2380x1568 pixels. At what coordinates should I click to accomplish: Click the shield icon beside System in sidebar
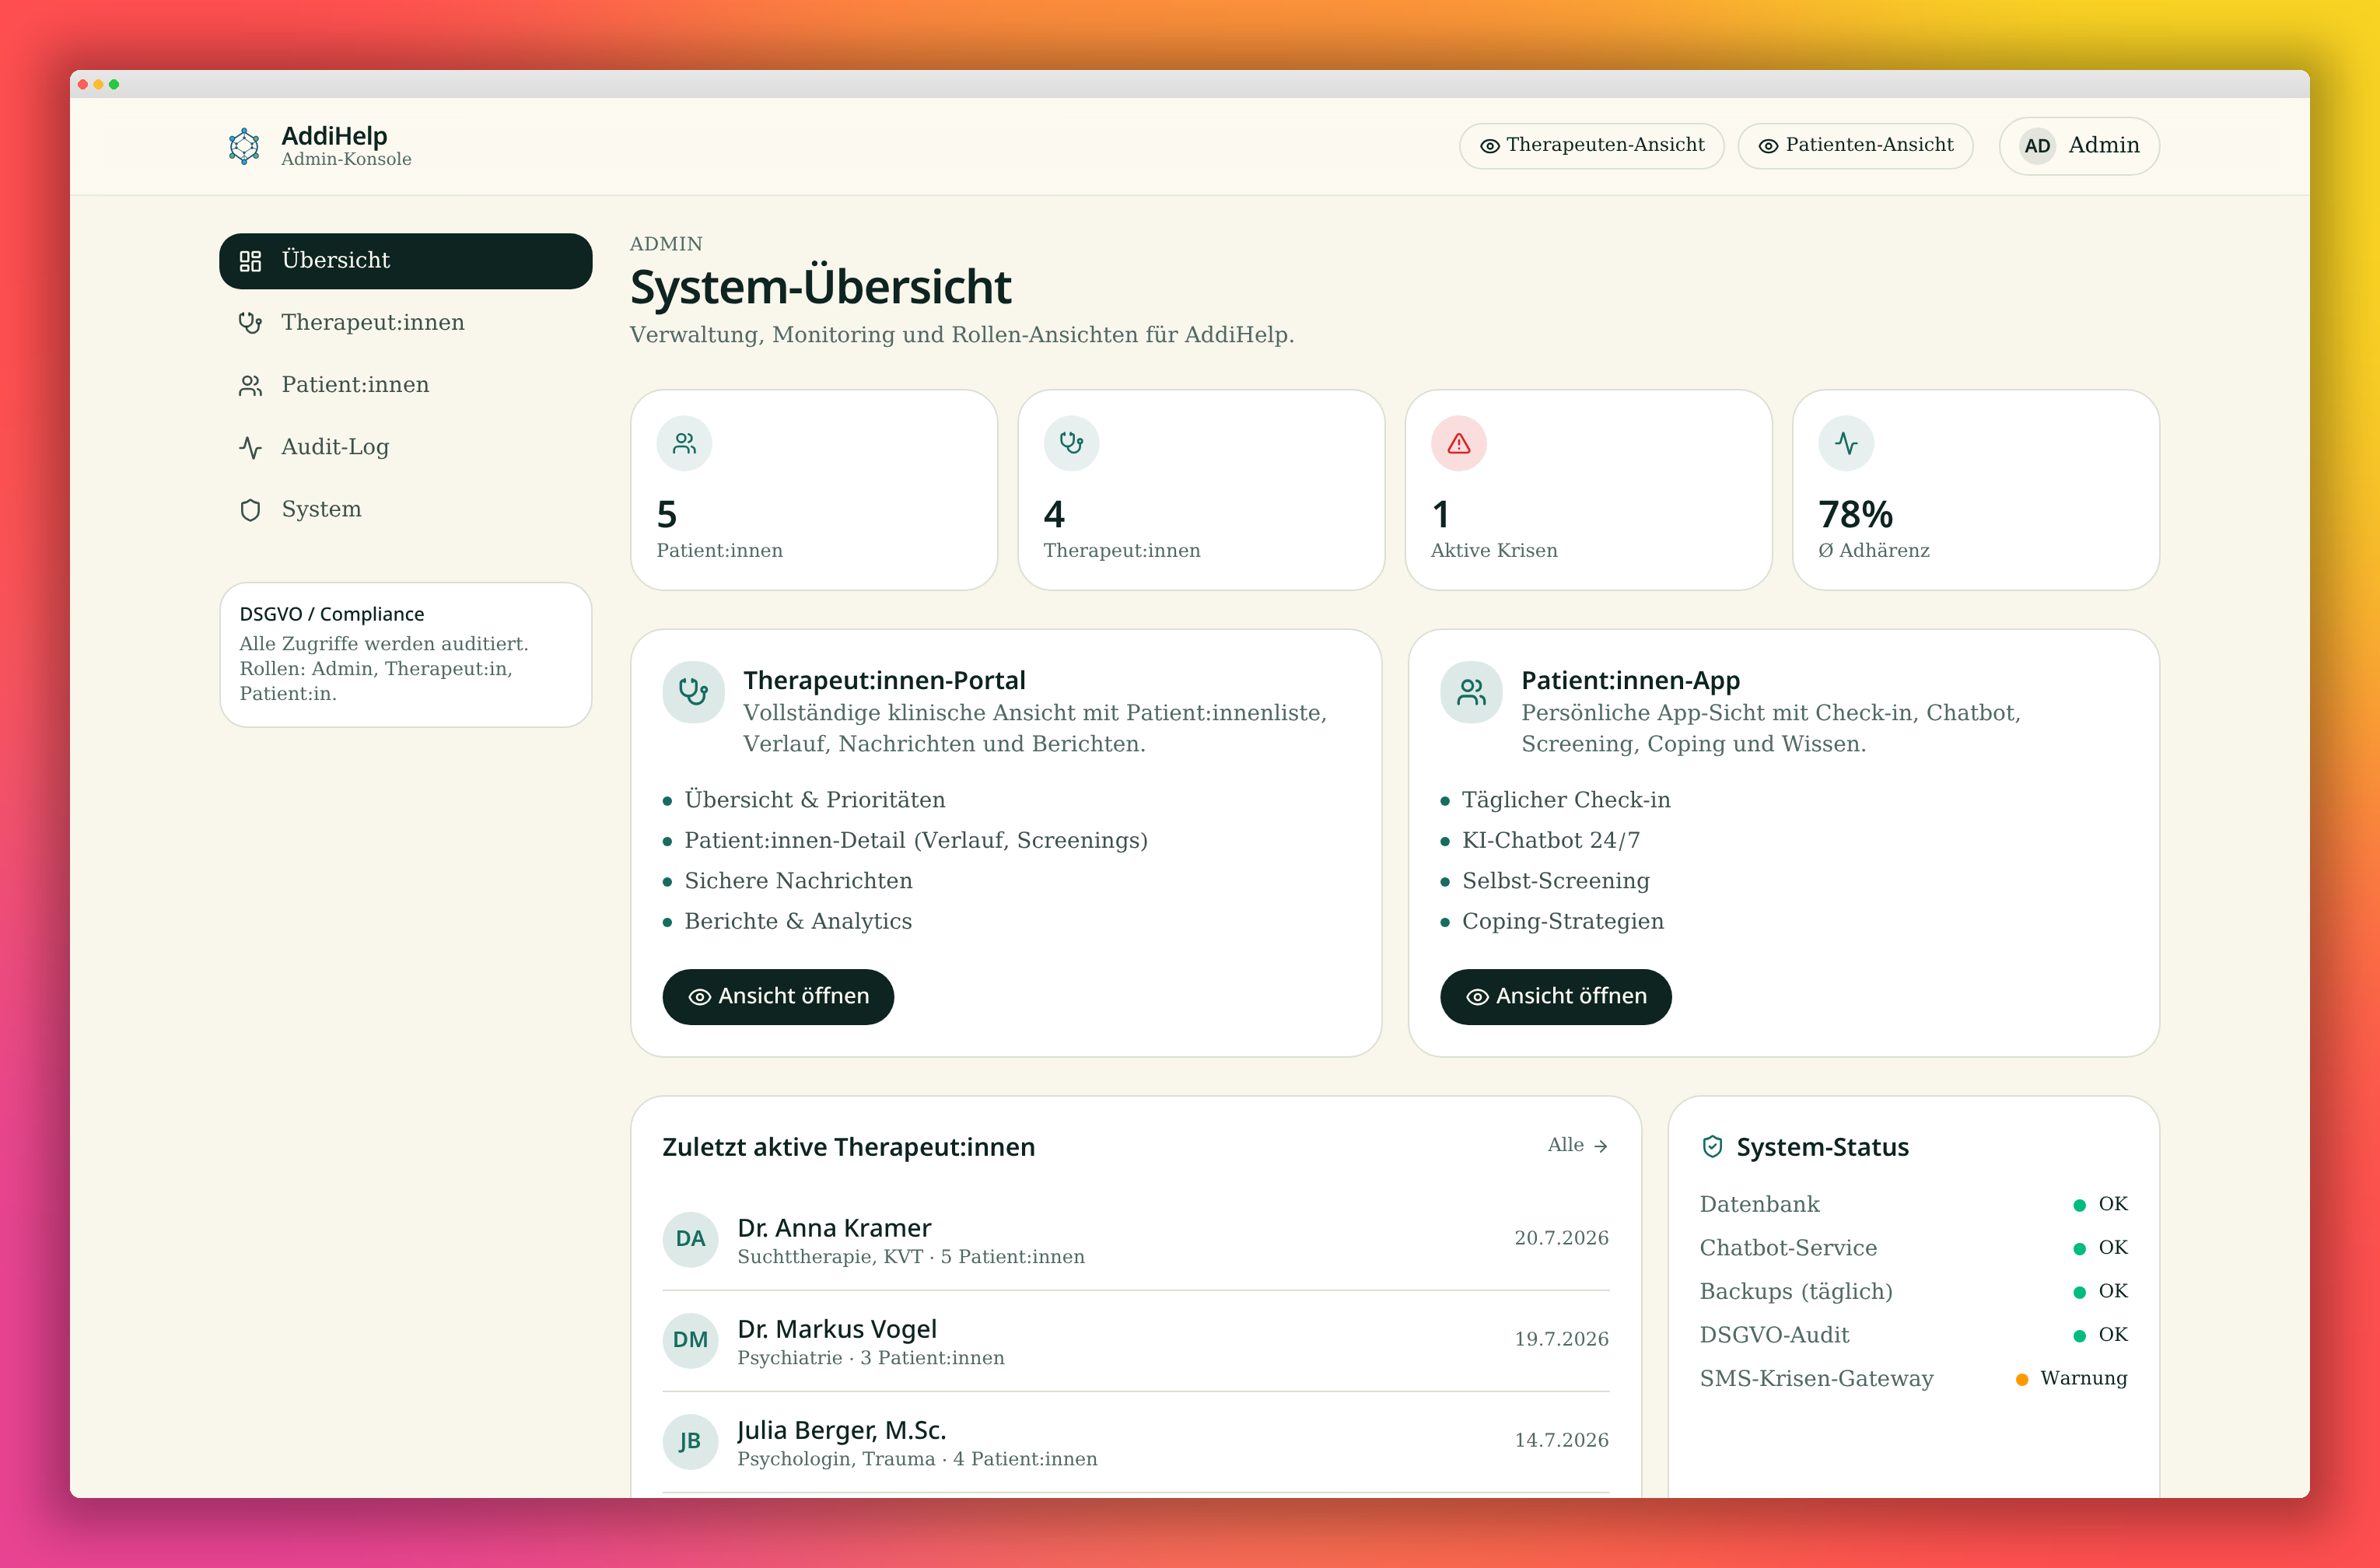(x=250, y=510)
